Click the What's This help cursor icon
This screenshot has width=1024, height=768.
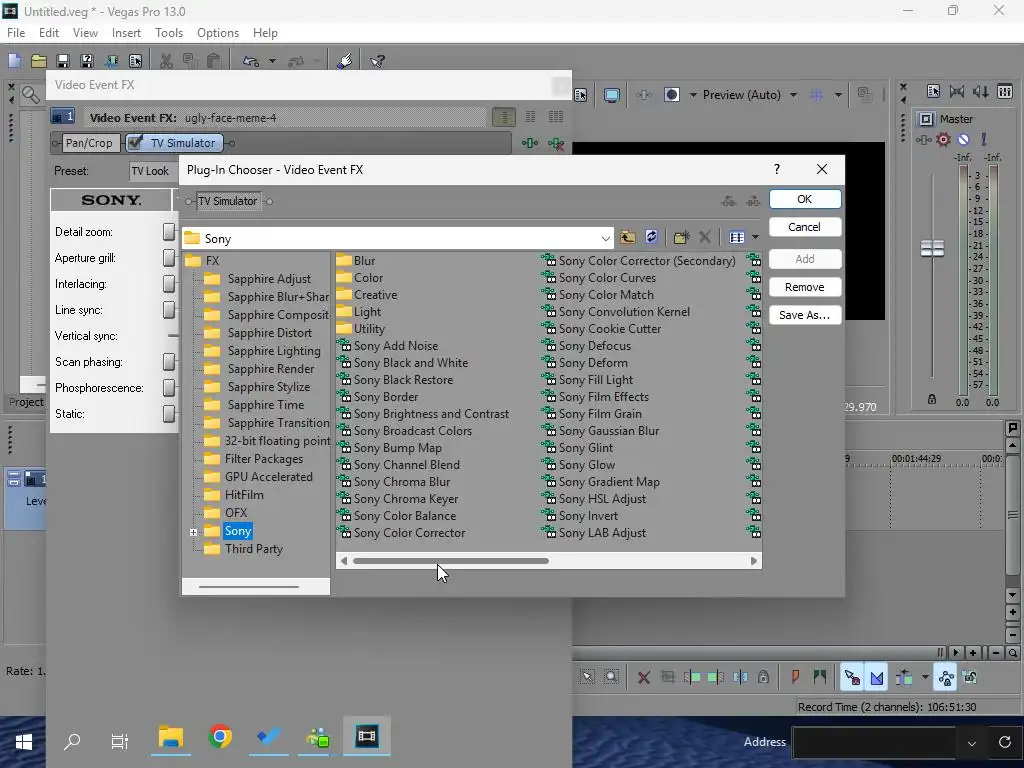tap(377, 61)
